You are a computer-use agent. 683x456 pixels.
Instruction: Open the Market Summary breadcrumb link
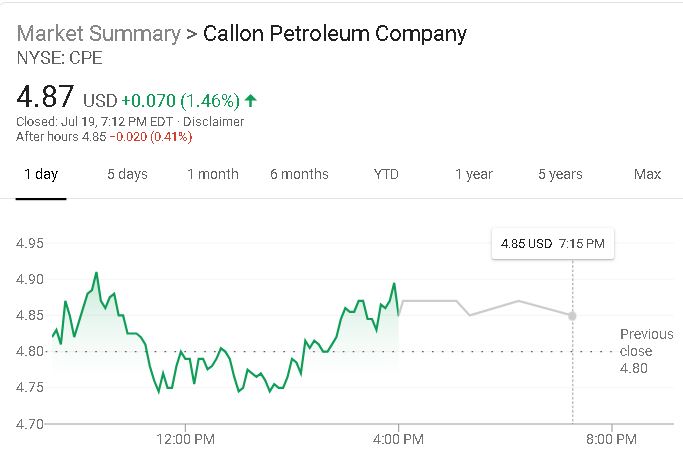pos(96,34)
